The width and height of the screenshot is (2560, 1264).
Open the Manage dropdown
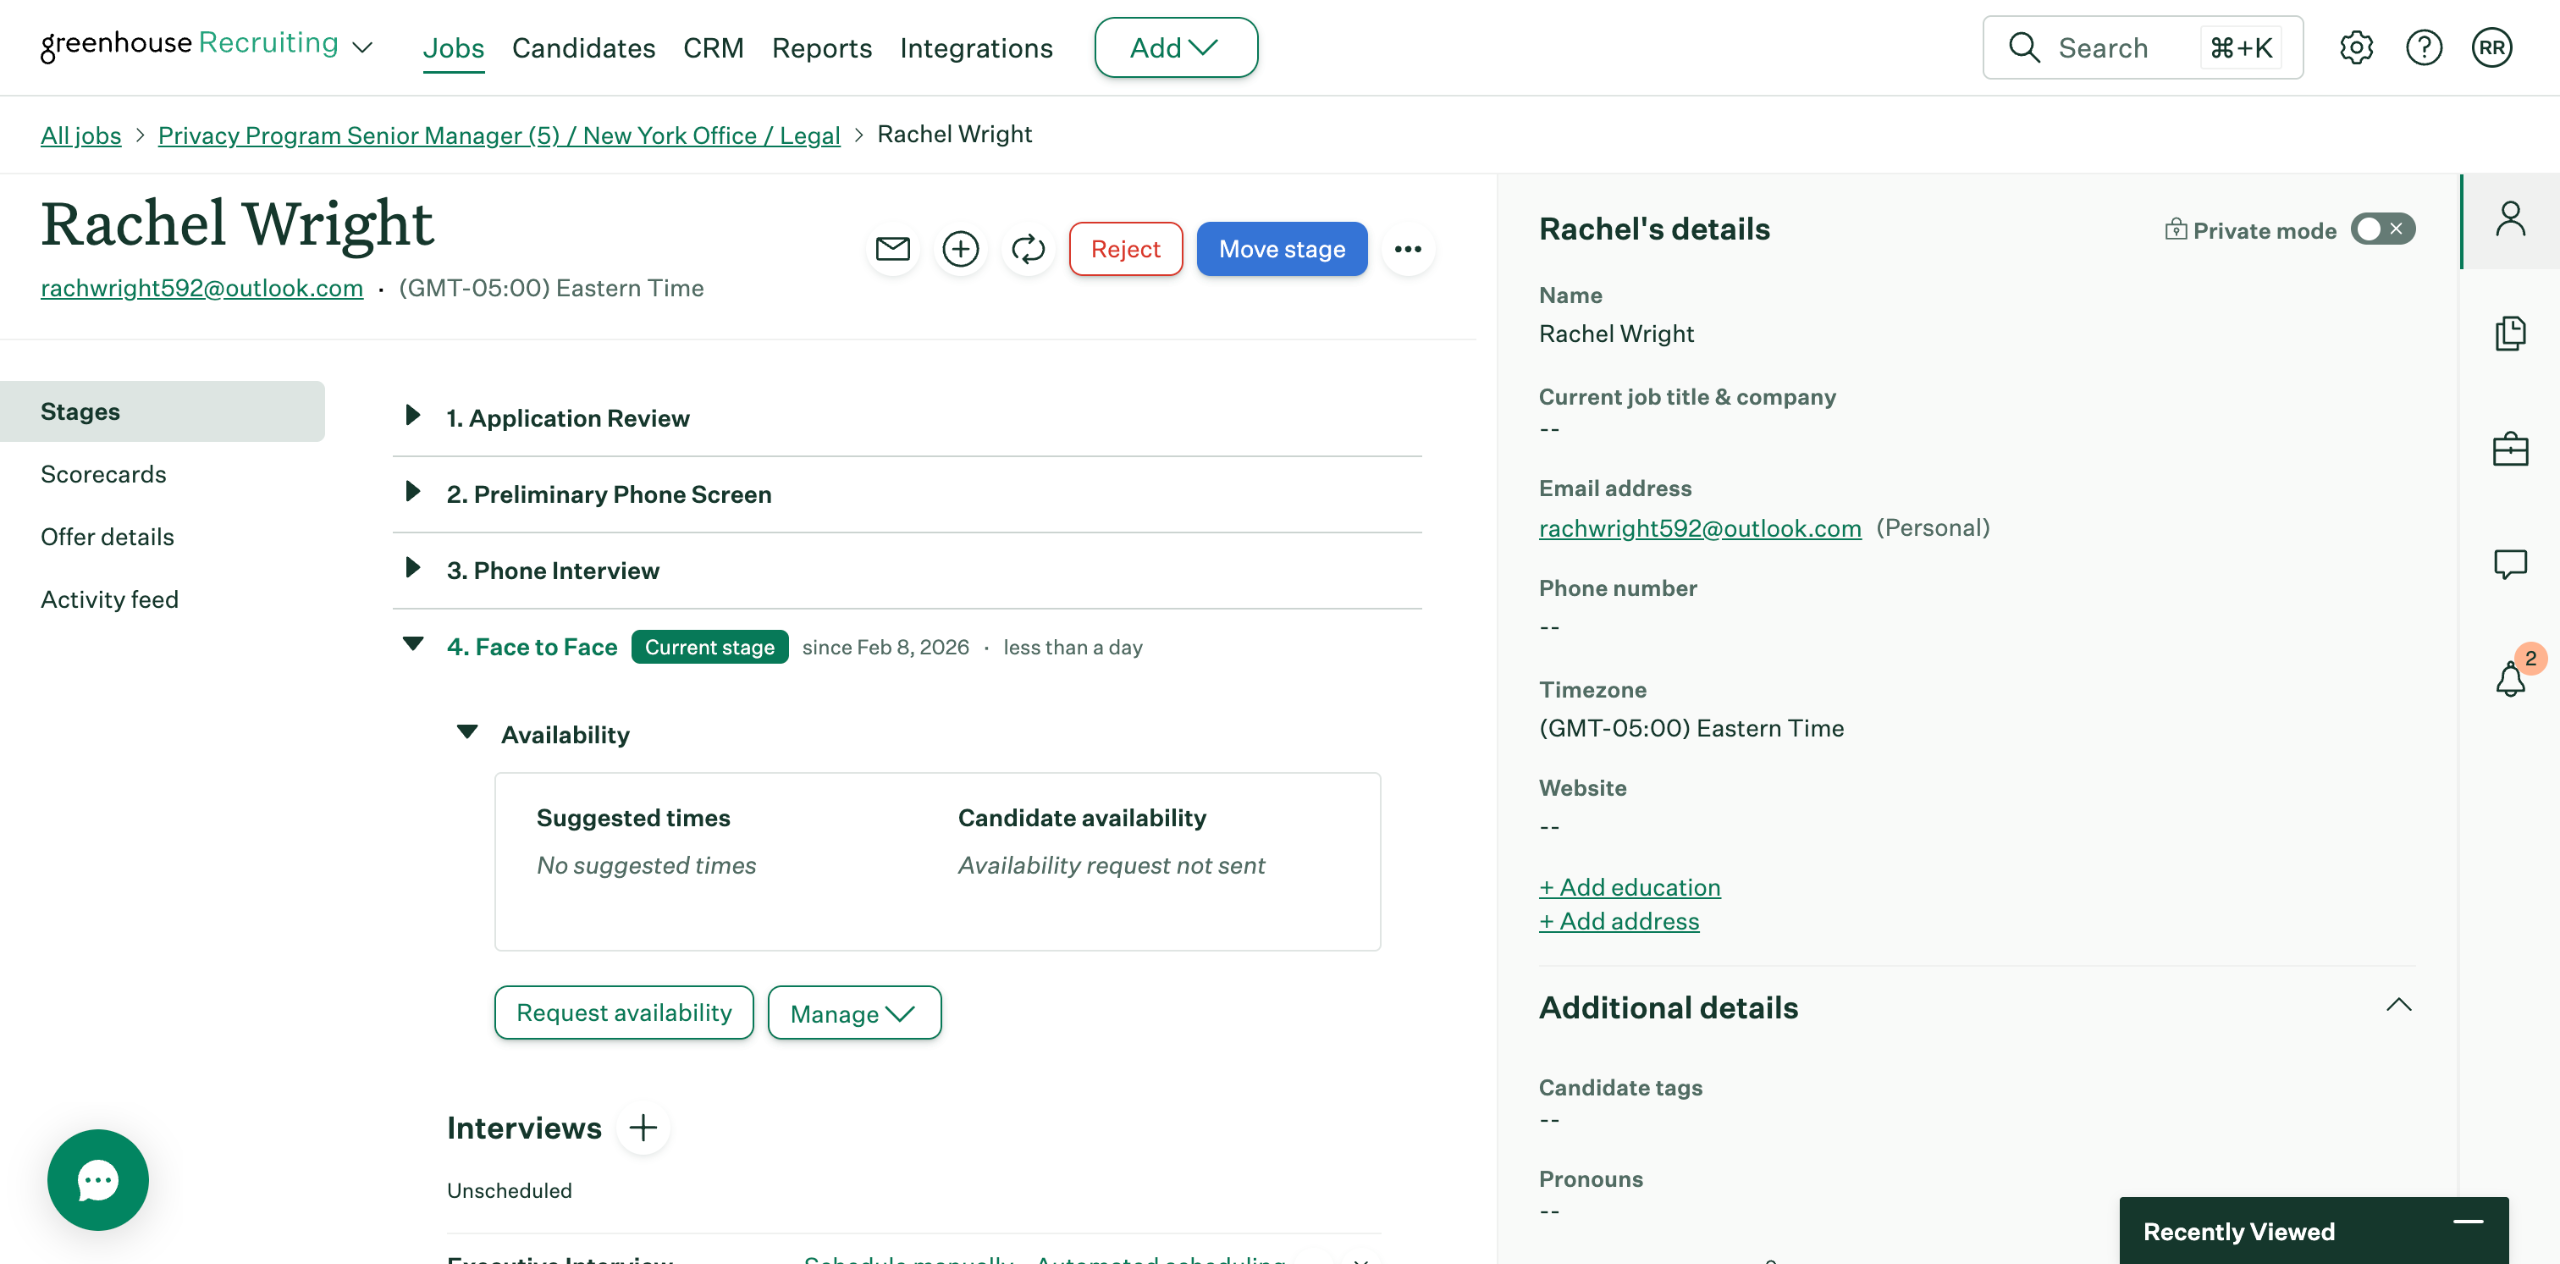click(853, 1013)
